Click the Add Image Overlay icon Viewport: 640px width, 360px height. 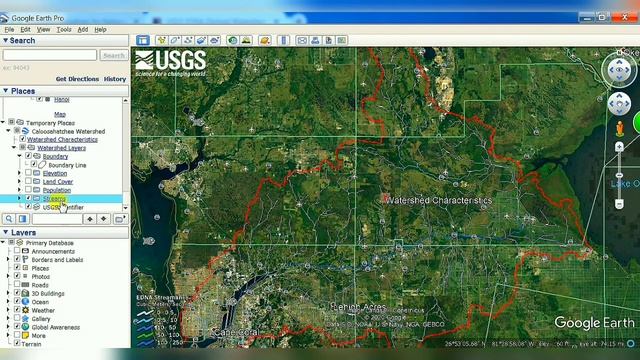(x=201, y=40)
